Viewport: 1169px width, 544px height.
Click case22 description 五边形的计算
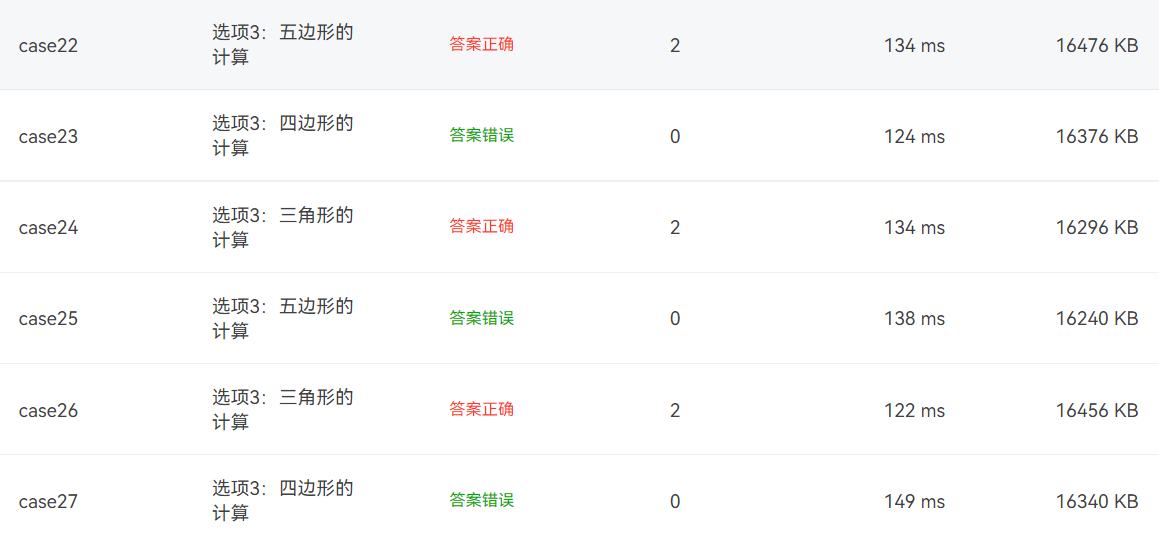(283, 45)
